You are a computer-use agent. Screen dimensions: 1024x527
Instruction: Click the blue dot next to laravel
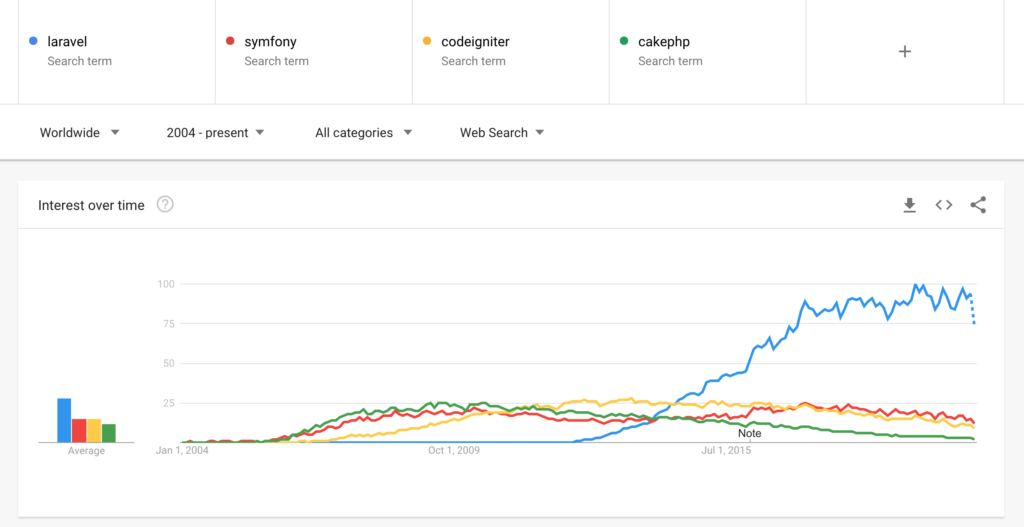(33, 41)
